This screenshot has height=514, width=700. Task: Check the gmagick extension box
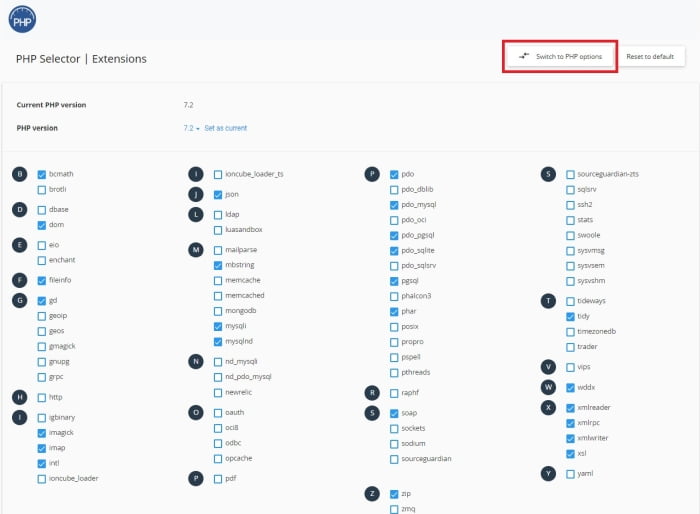click(x=42, y=347)
